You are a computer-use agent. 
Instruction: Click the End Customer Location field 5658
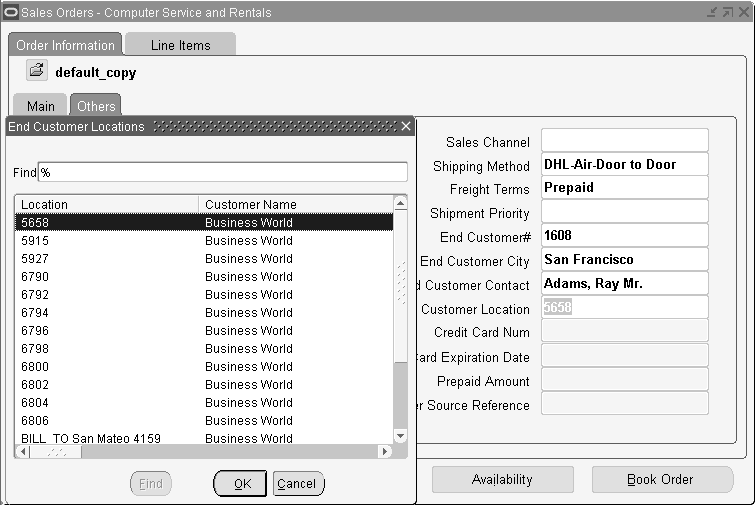[625, 307]
